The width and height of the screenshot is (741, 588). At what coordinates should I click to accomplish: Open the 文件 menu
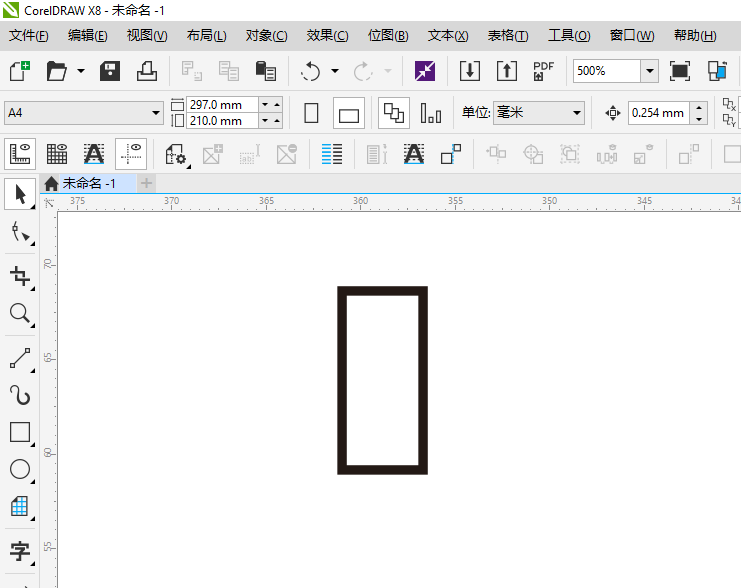pyautogui.click(x=29, y=36)
